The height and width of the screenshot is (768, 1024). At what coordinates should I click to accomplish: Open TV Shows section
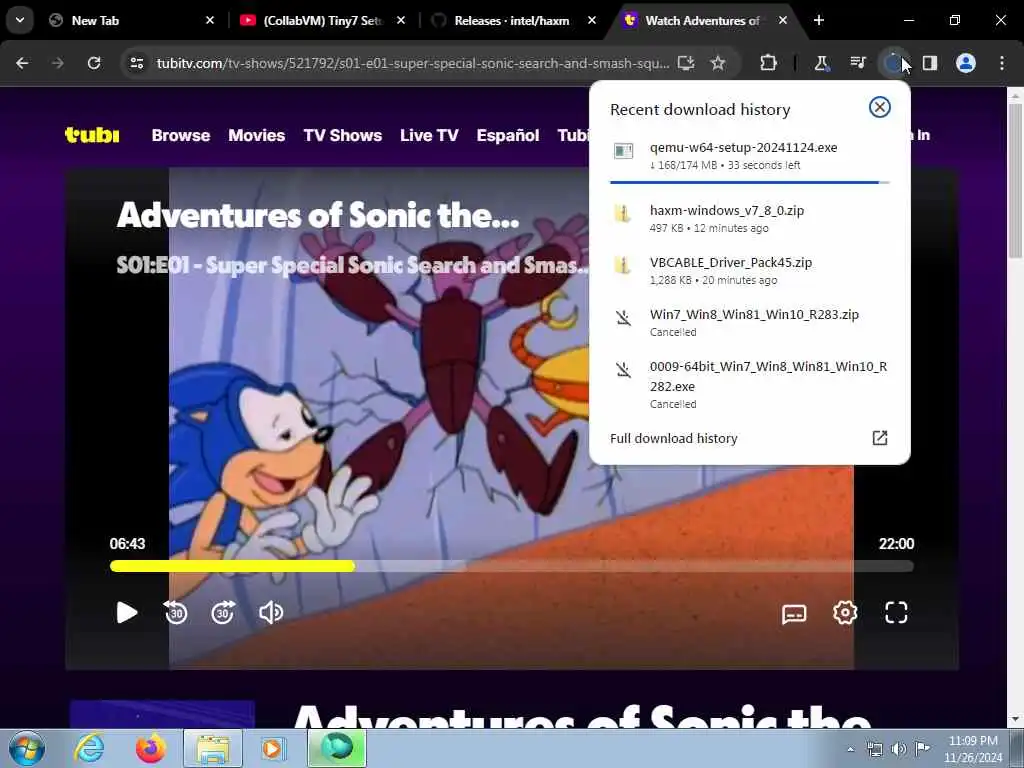pyautogui.click(x=343, y=135)
